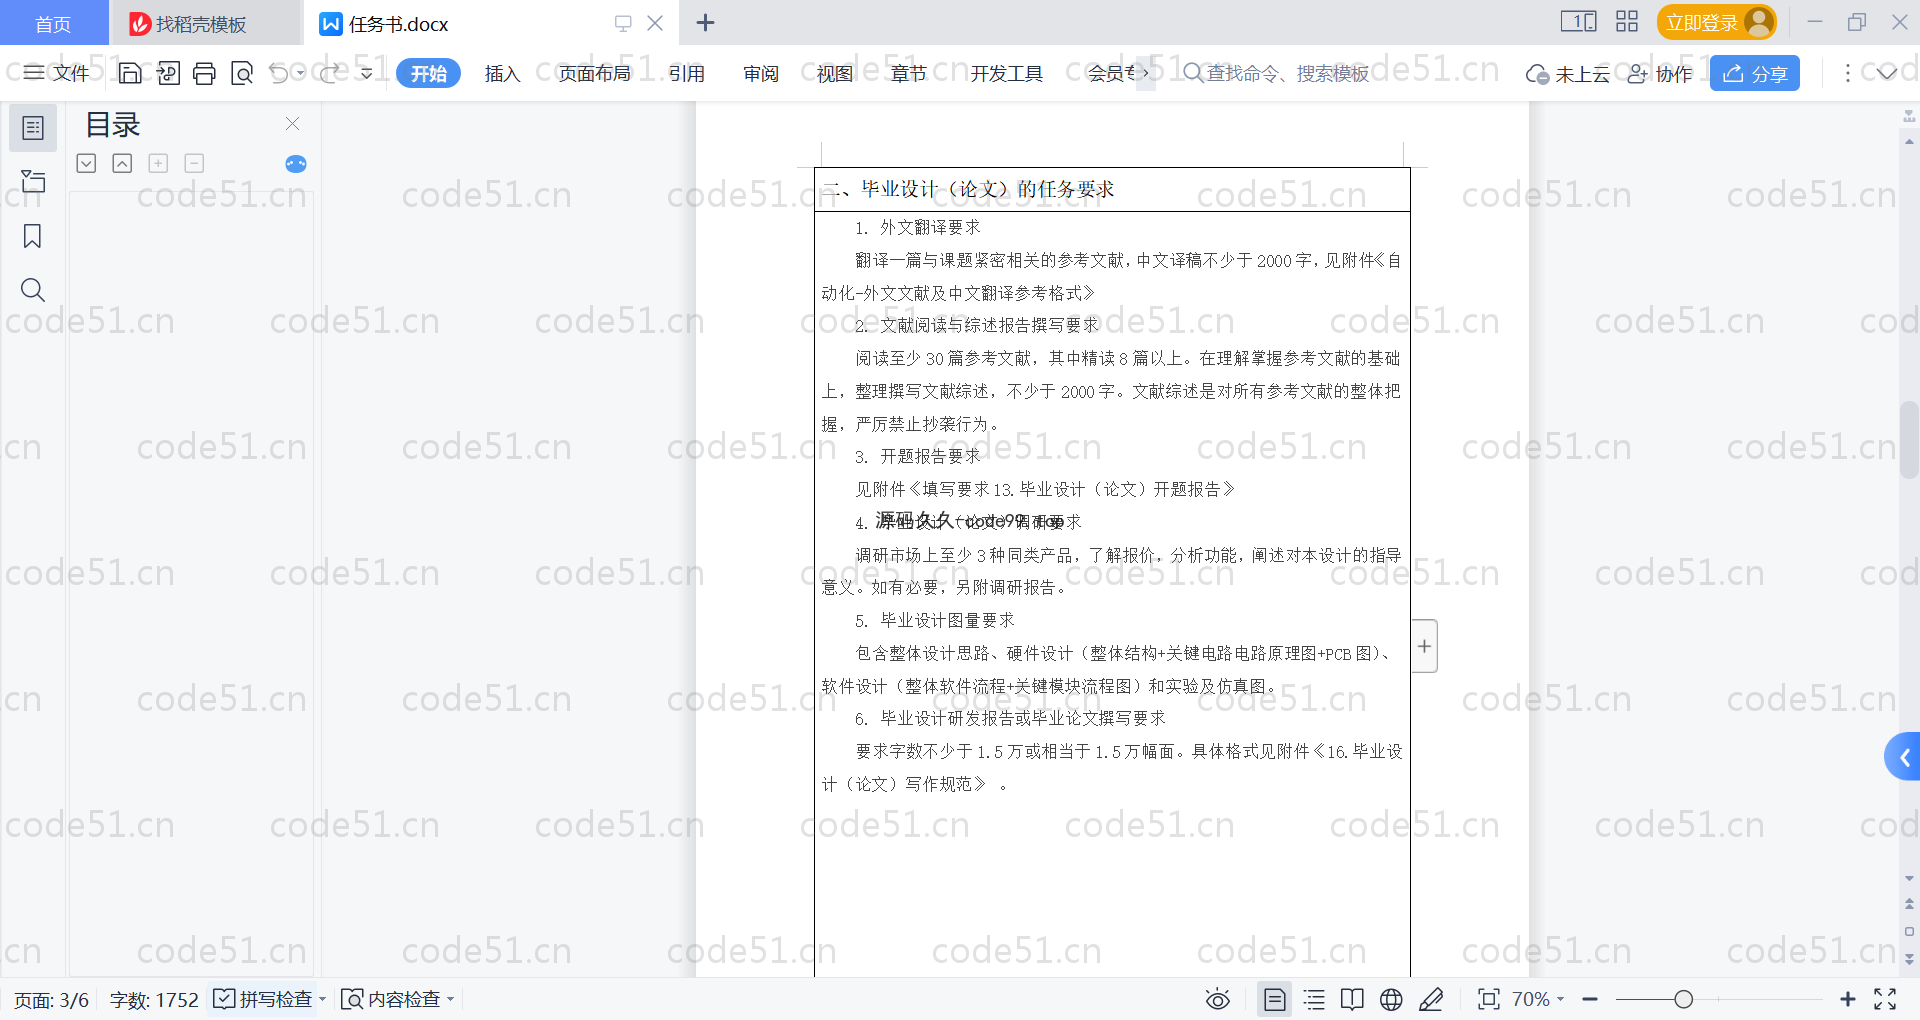
Task: Open Print Preview icon
Action: coord(242,73)
